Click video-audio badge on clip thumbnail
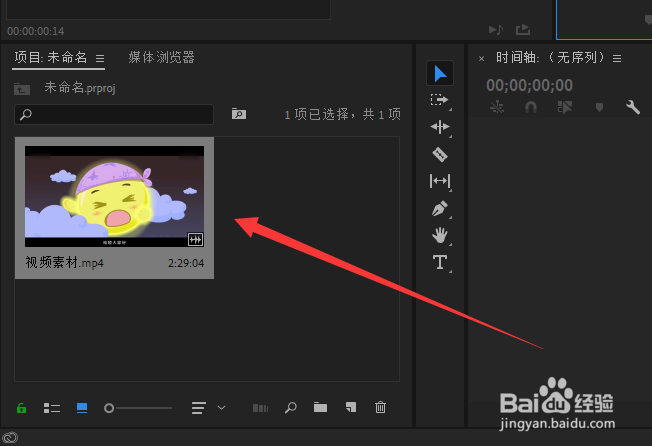 pos(195,239)
